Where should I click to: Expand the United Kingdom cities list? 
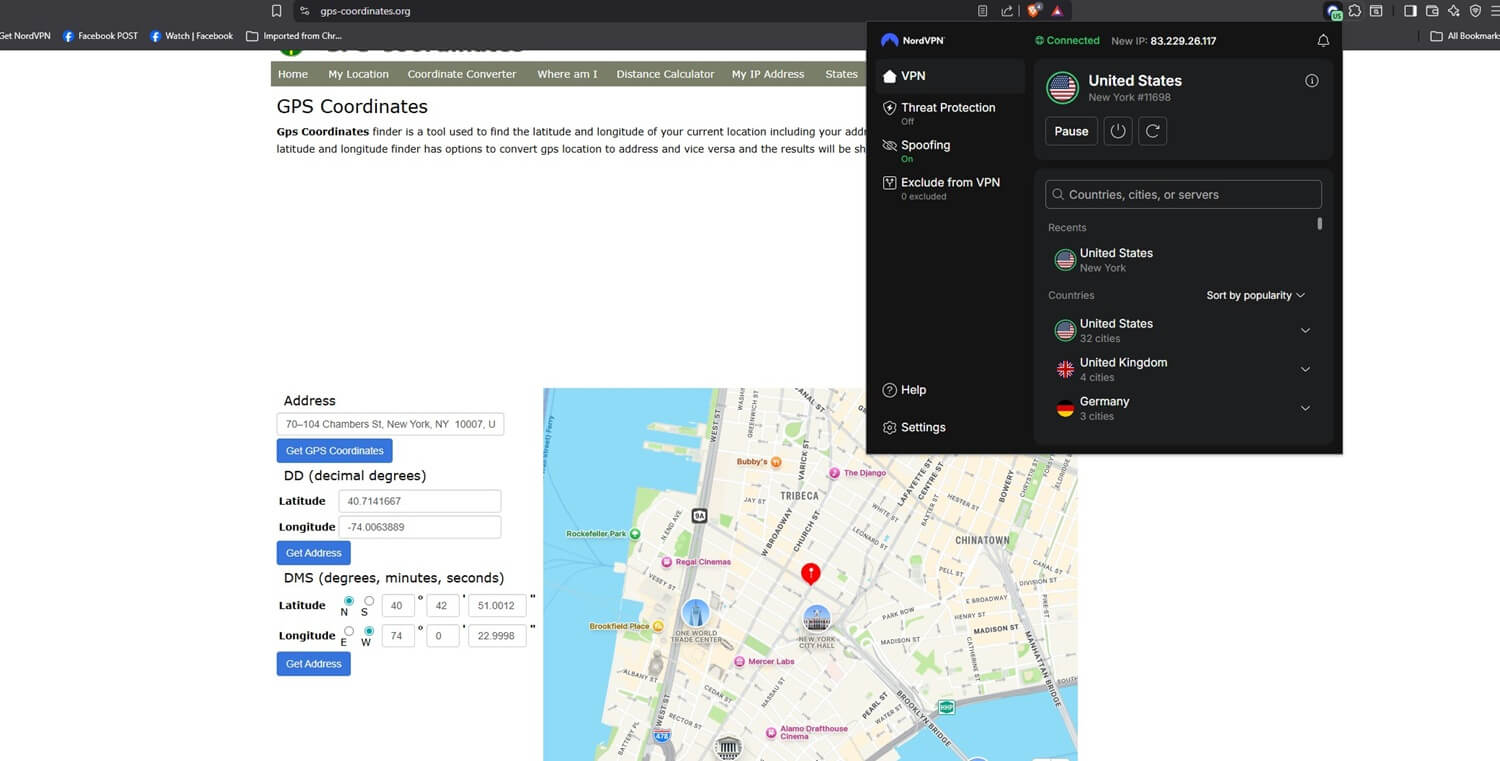[x=1305, y=369]
